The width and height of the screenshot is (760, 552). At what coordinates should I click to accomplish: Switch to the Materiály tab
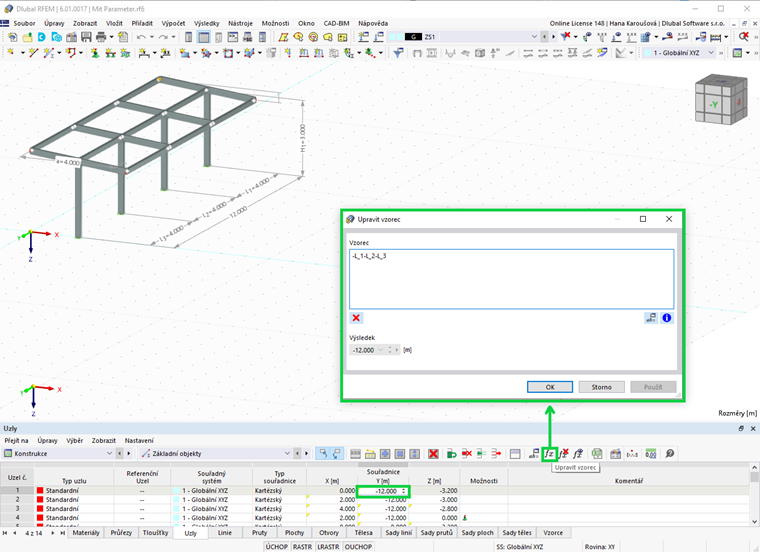(x=86, y=533)
